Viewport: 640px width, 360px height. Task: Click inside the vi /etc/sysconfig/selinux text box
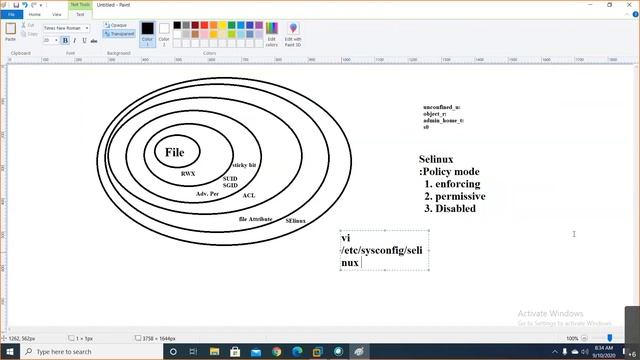384,250
